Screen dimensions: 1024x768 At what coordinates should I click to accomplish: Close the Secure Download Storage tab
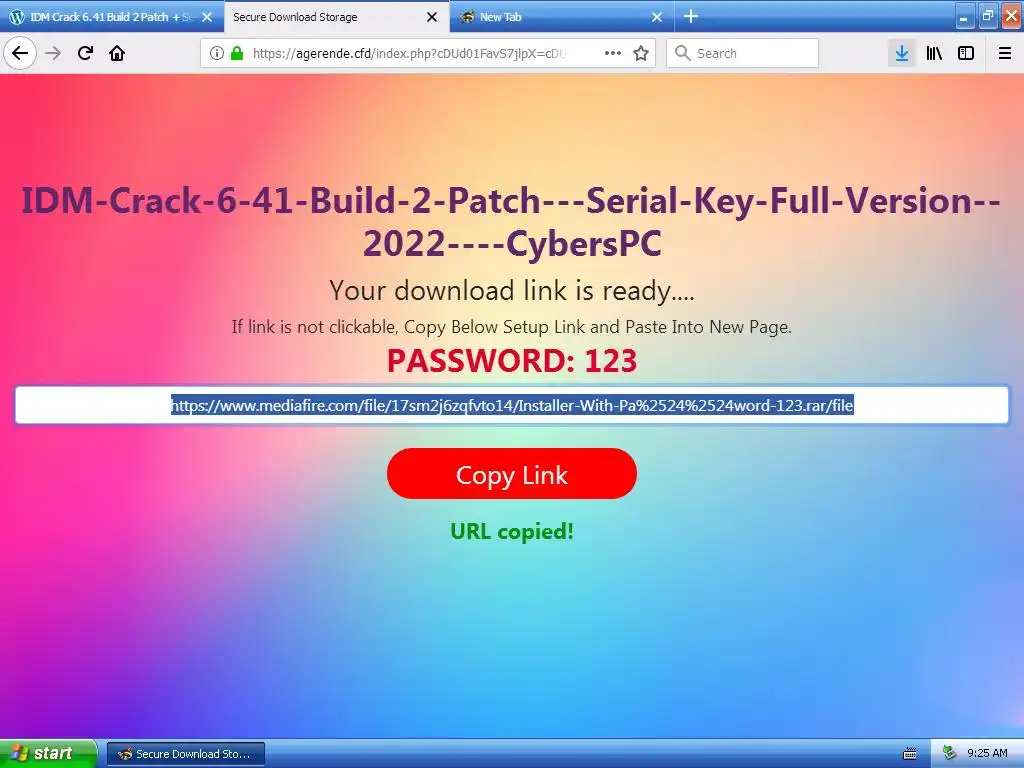pos(432,18)
